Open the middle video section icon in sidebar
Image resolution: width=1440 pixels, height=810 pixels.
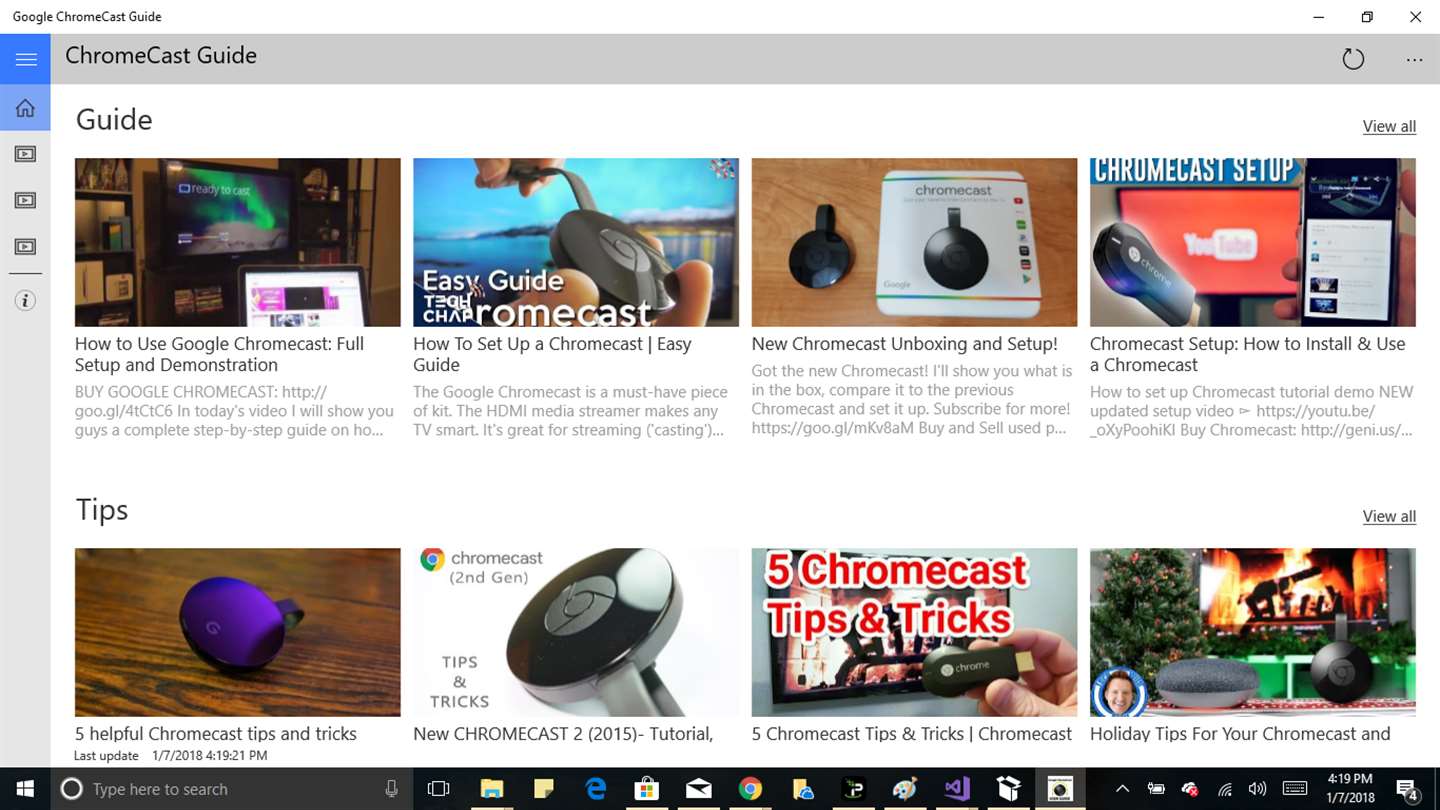(x=25, y=200)
